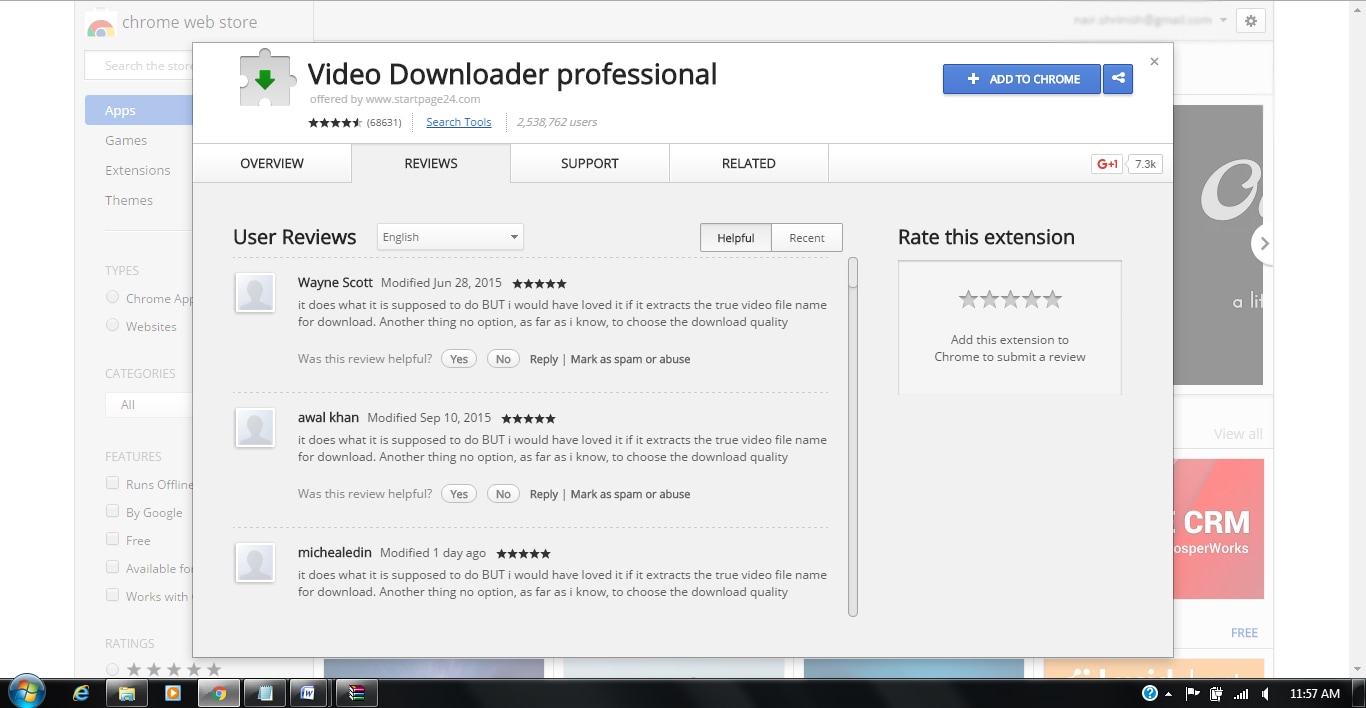
Task: Mark awal khan's review as spam
Action: click(630, 494)
